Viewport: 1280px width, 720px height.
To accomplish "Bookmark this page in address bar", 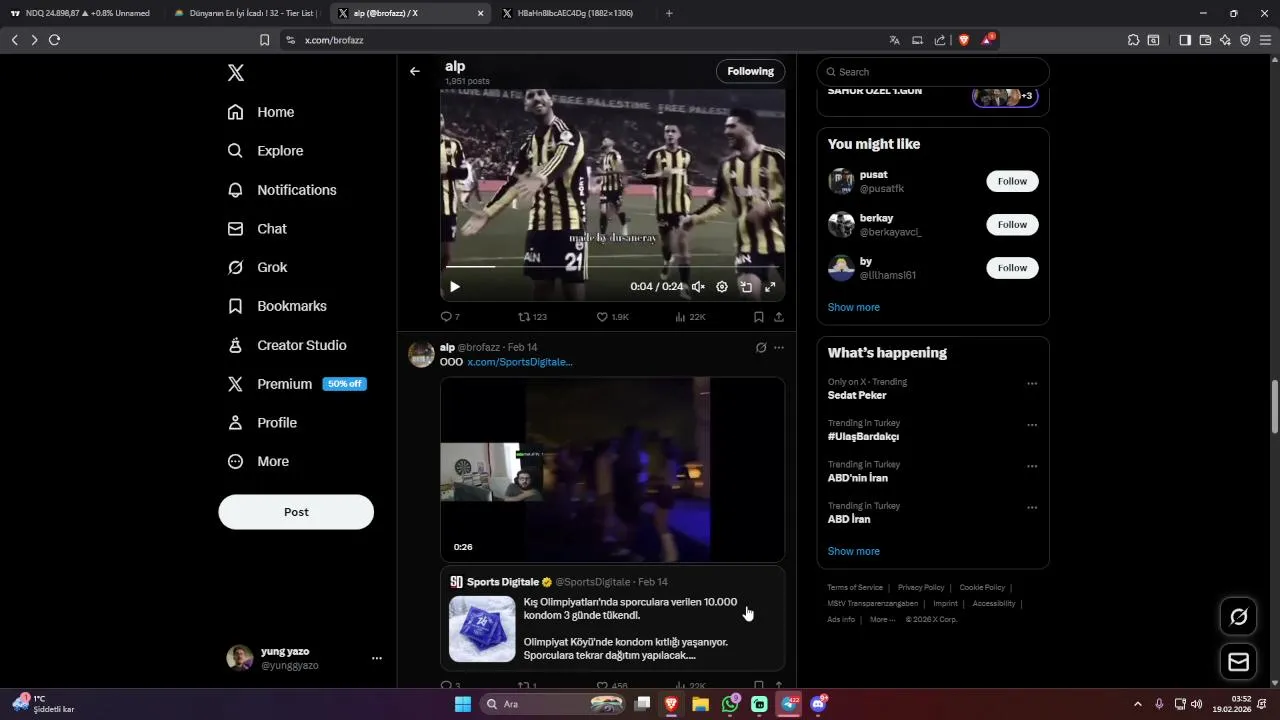I will (x=264, y=40).
